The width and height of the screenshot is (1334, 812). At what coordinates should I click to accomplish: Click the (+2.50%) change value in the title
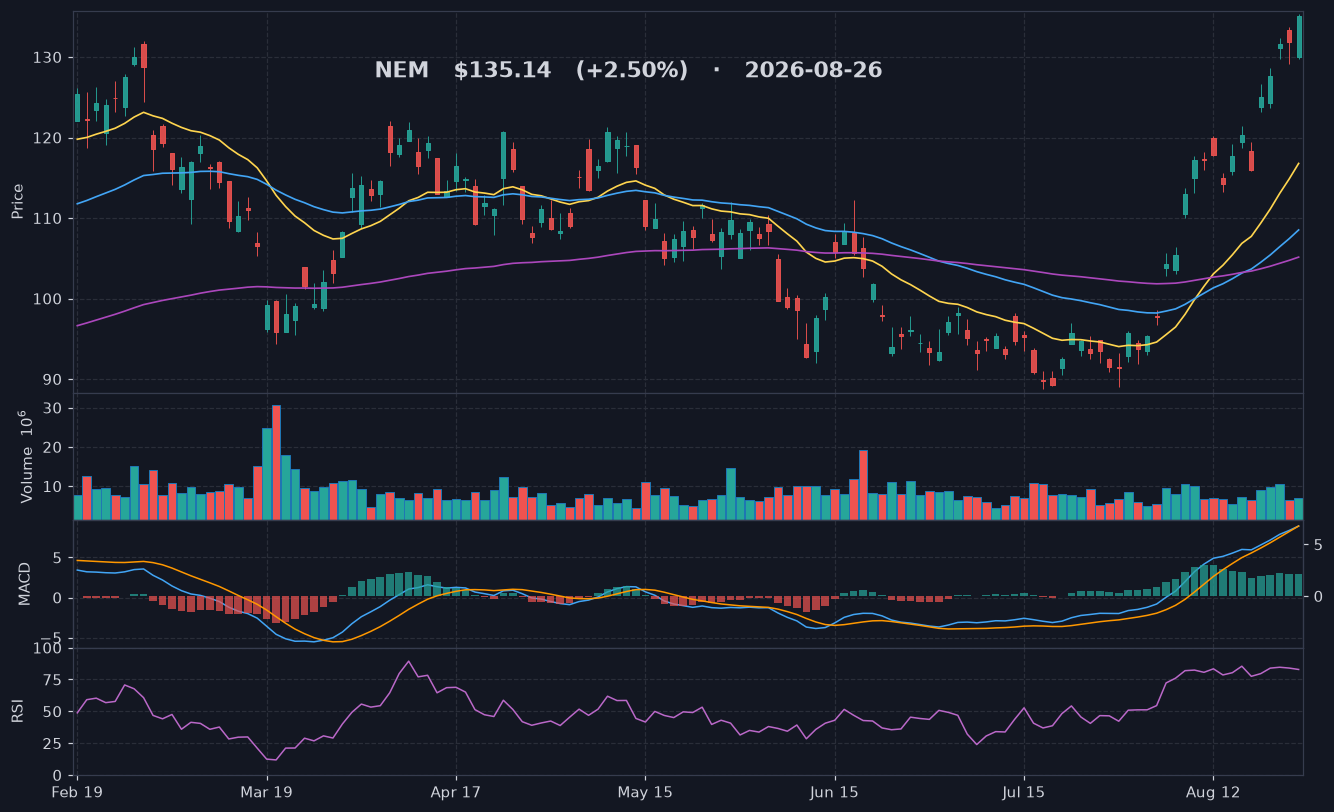[631, 71]
